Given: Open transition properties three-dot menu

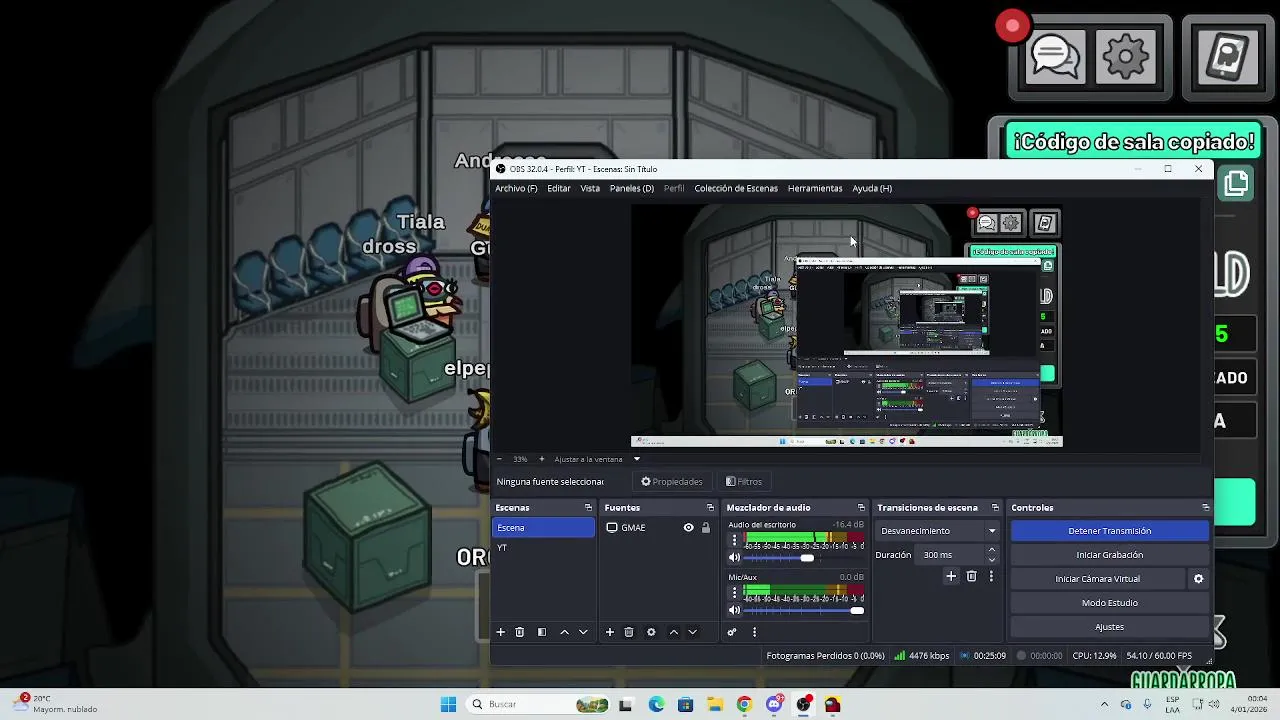Looking at the screenshot, I should (991, 576).
